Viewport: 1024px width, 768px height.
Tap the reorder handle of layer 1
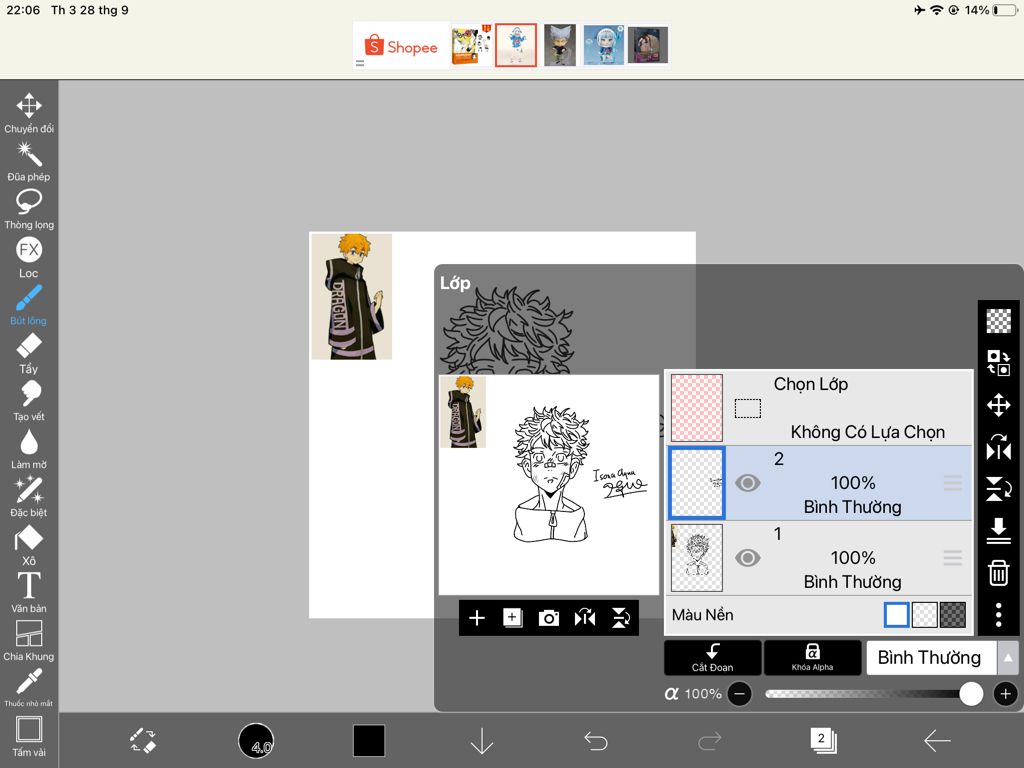click(953, 558)
